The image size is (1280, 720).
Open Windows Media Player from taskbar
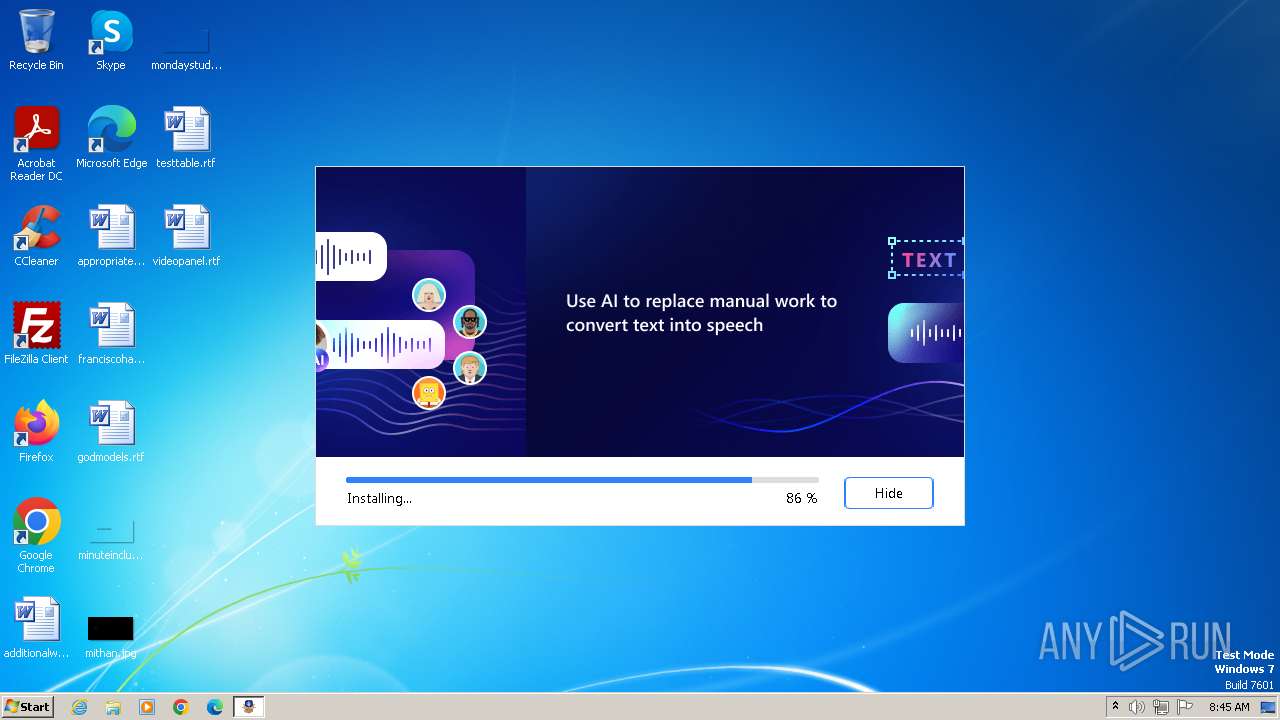pyautogui.click(x=147, y=707)
